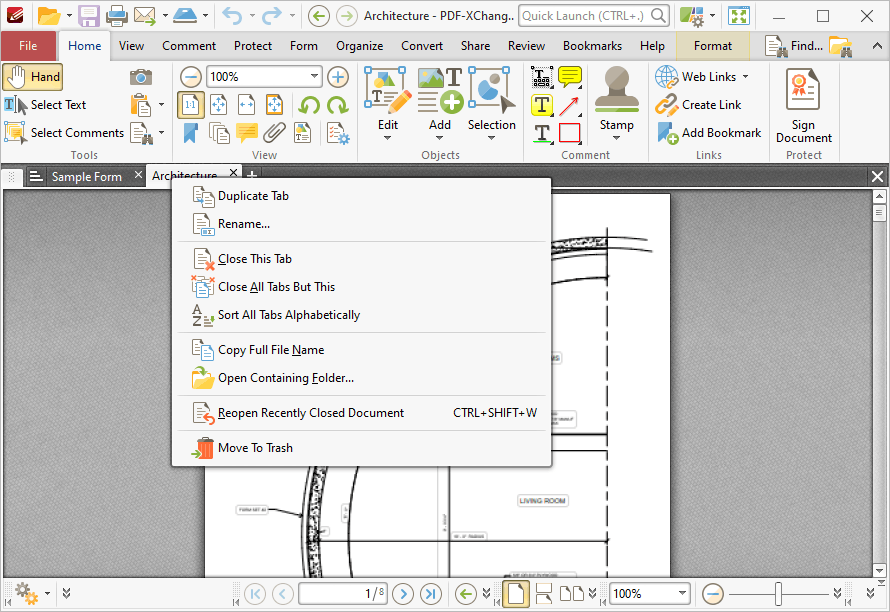Expand the Add objects dropdown
The width and height of the screenshot is (890, 612).
[439, 138]
